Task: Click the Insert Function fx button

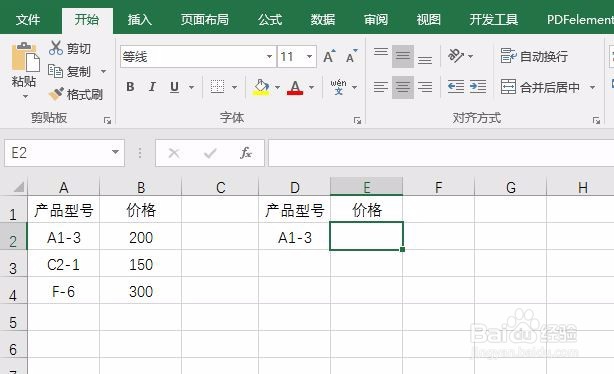Action: coord(246,153)
